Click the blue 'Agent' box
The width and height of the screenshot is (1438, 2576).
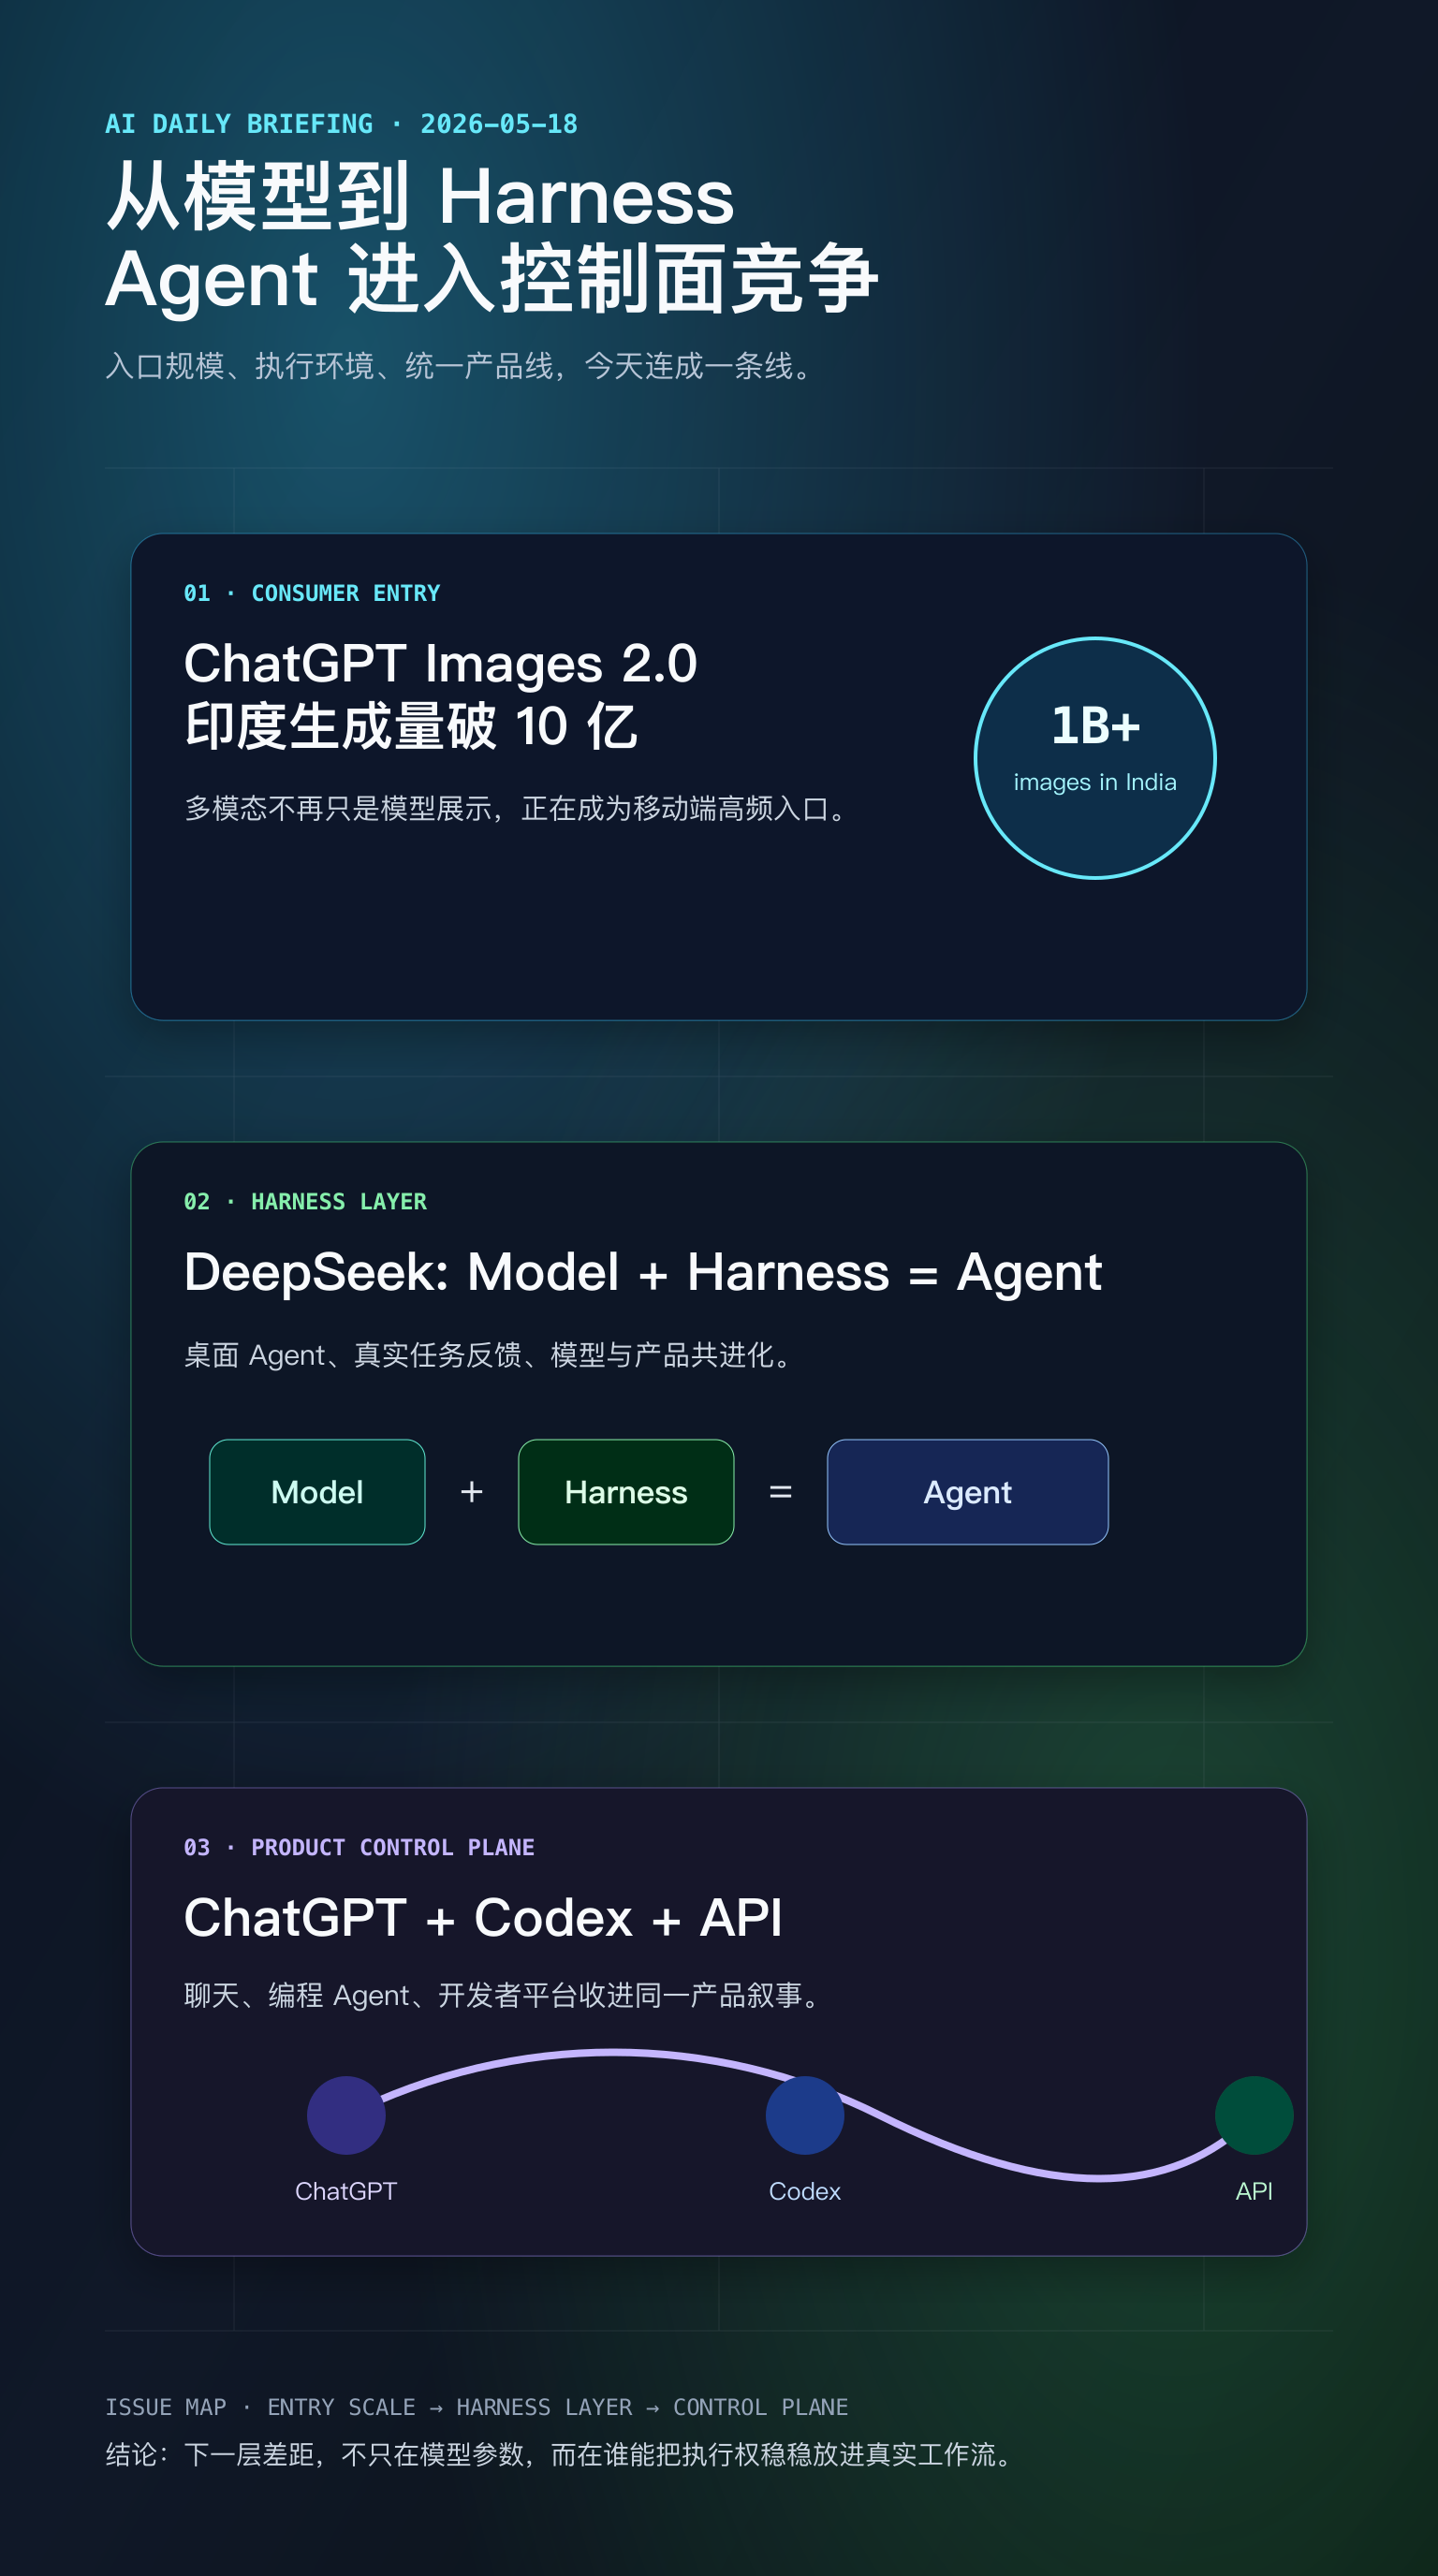click(x=968, y=1492)
